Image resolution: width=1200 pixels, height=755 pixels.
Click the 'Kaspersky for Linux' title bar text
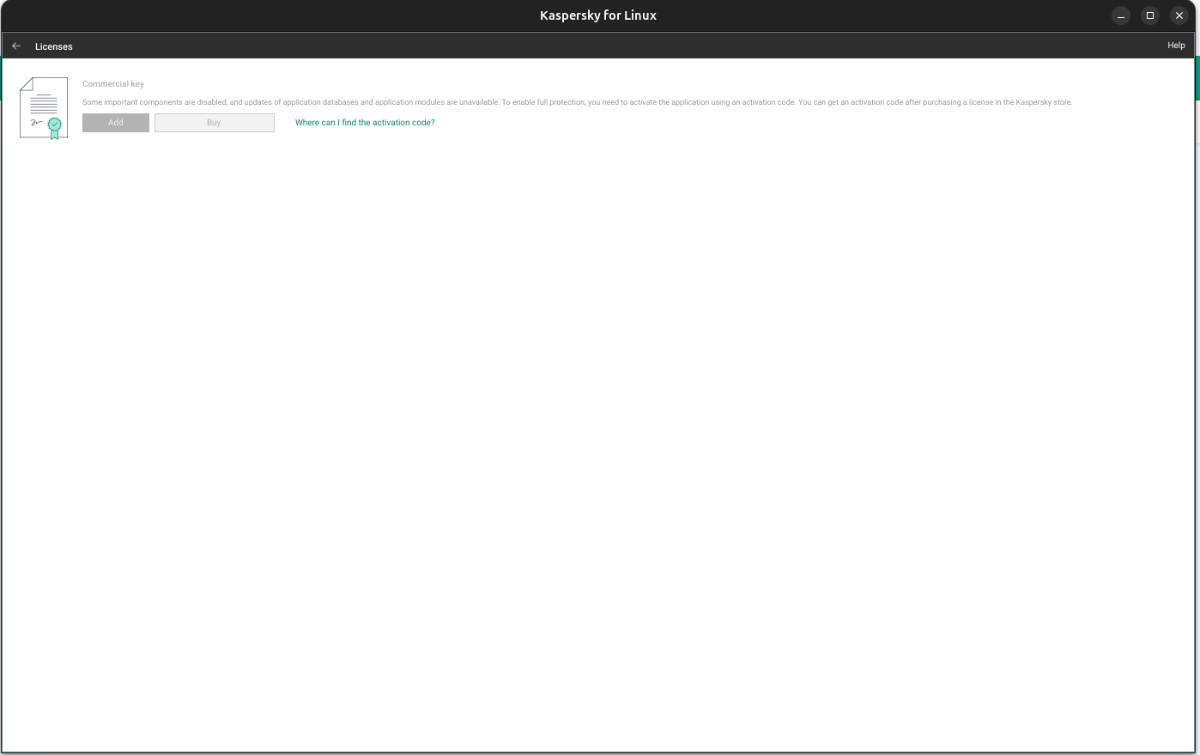[x=598, y=15]
